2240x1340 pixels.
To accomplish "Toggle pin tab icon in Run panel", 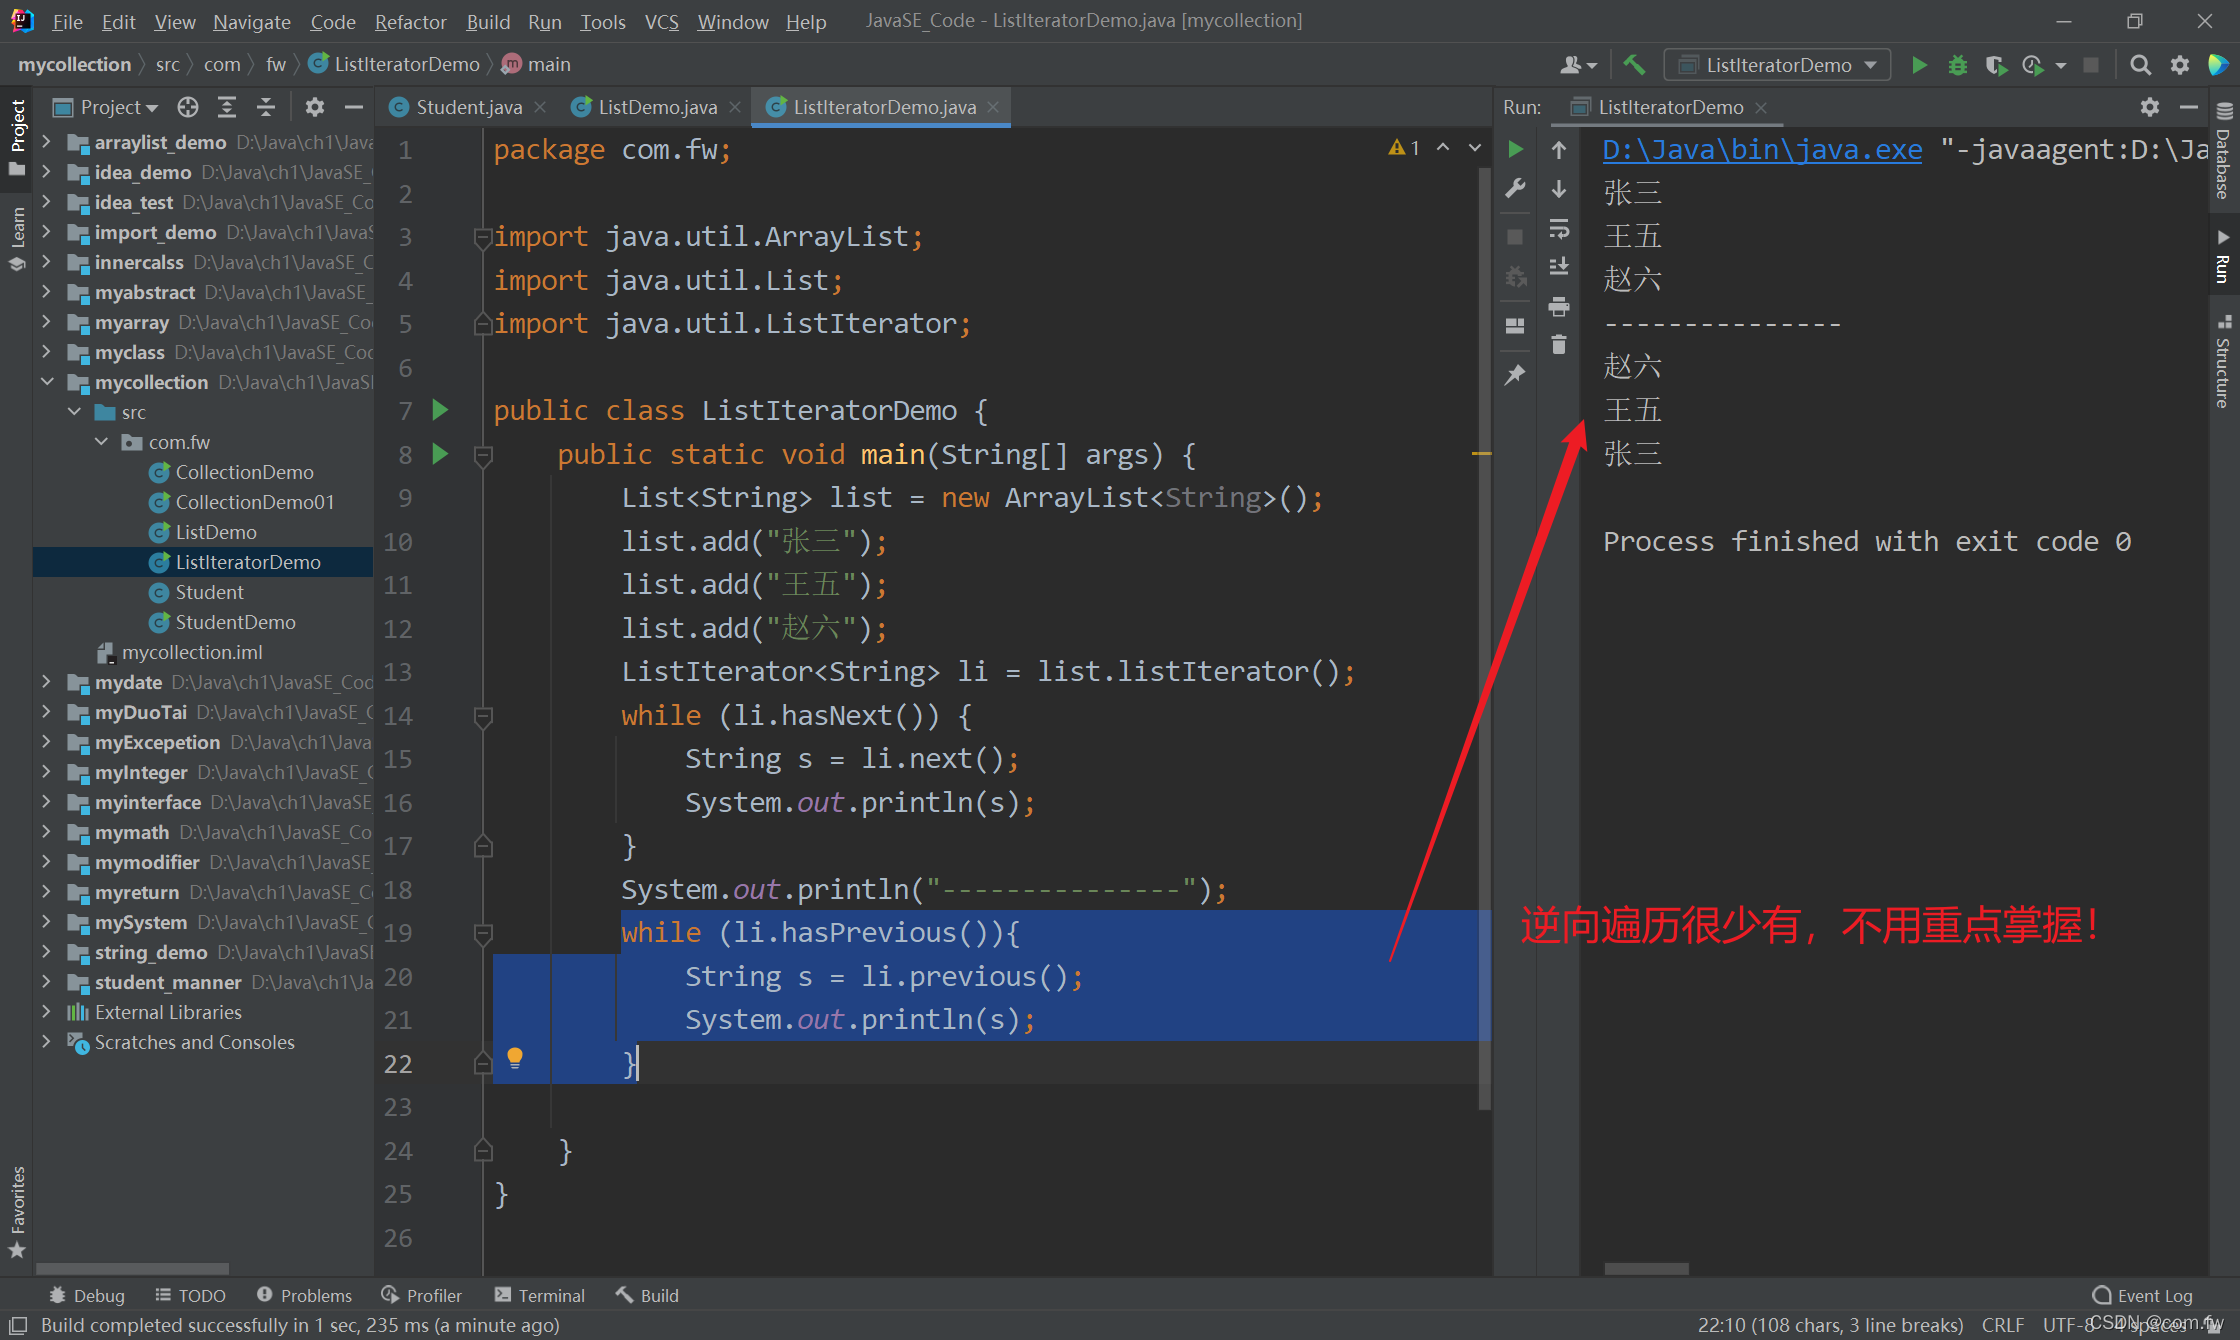I will [1515, 374].
